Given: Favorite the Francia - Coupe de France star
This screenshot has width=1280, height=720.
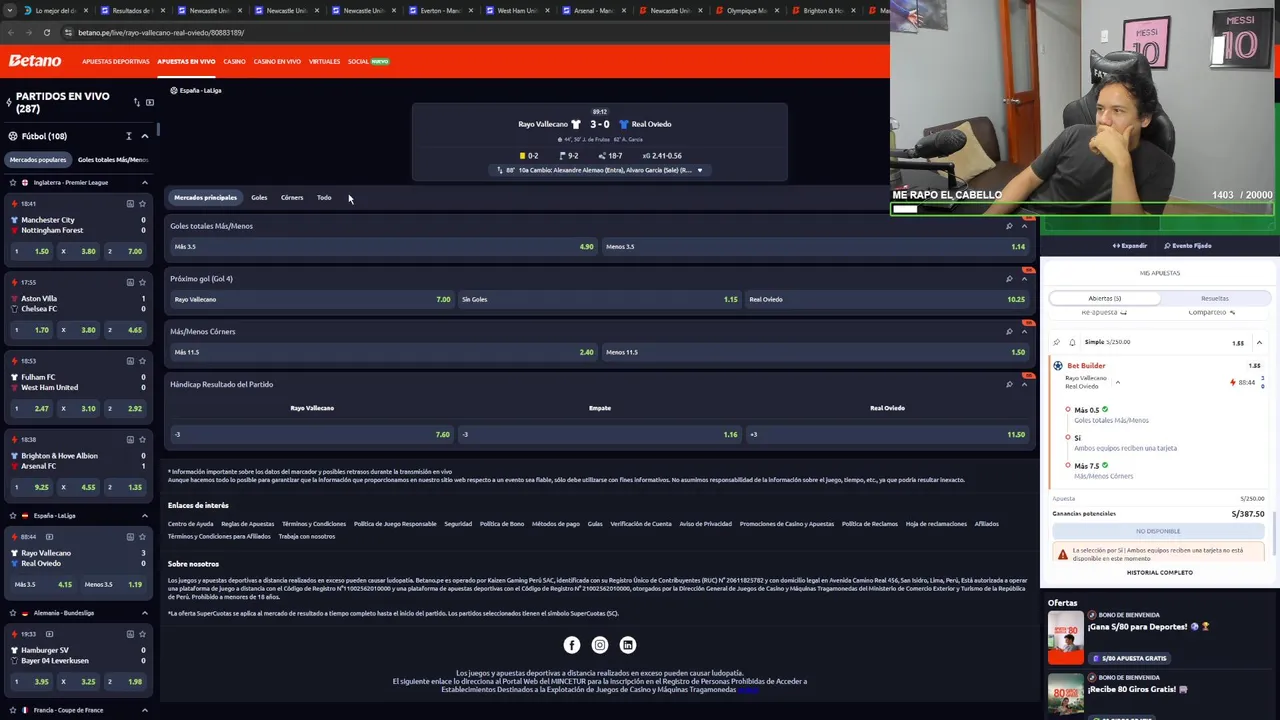Looking at the screenshot, I should 12,710.
